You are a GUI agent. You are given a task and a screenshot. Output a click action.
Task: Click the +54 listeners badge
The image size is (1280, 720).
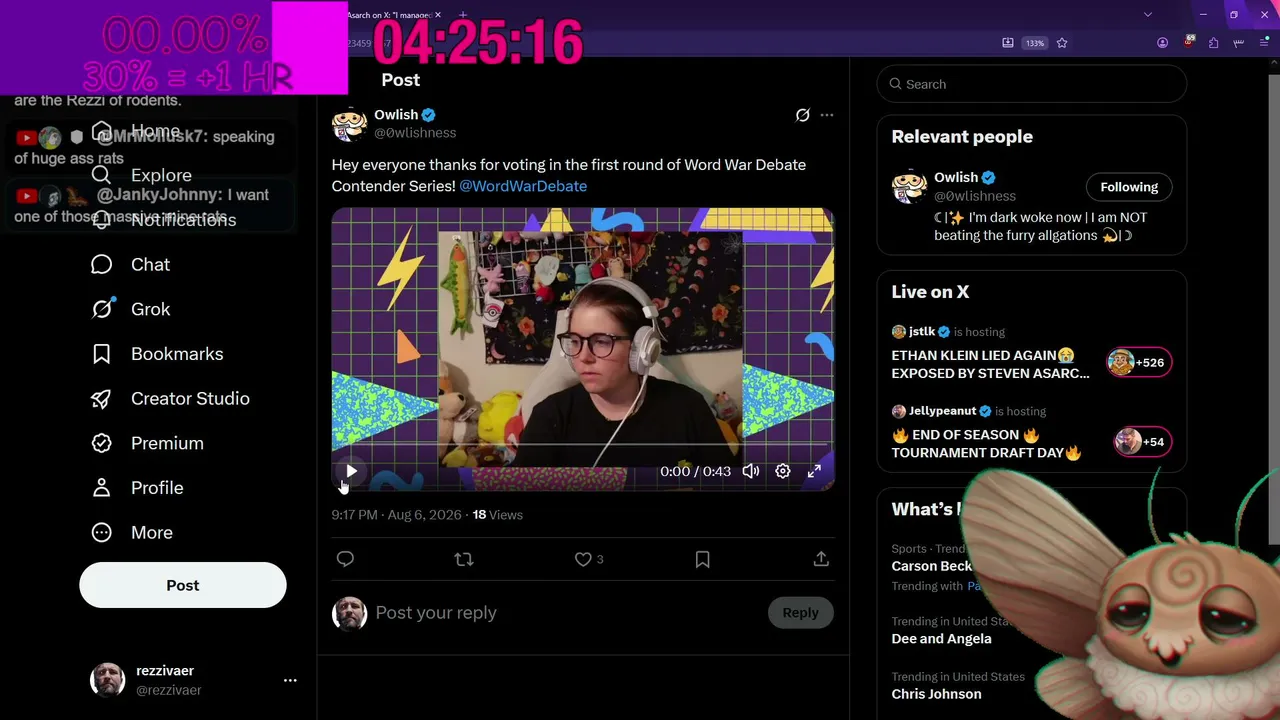click(1143, 442)
